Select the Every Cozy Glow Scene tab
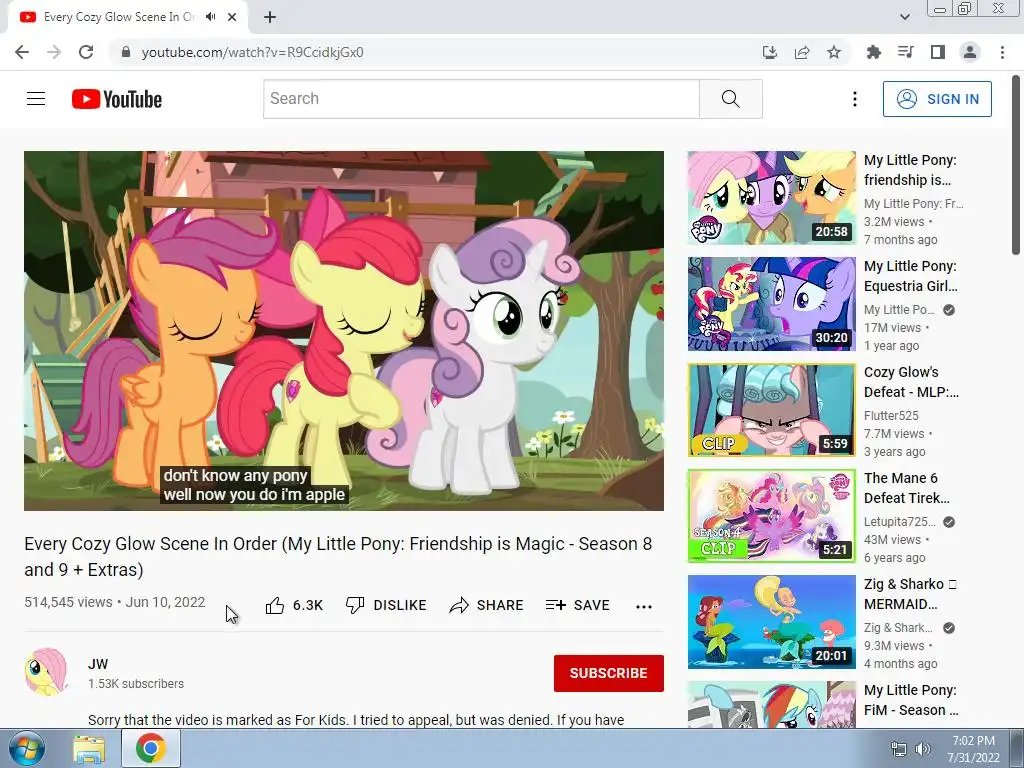This screenshot has height=768, width=1024. (x=118, y=17)
